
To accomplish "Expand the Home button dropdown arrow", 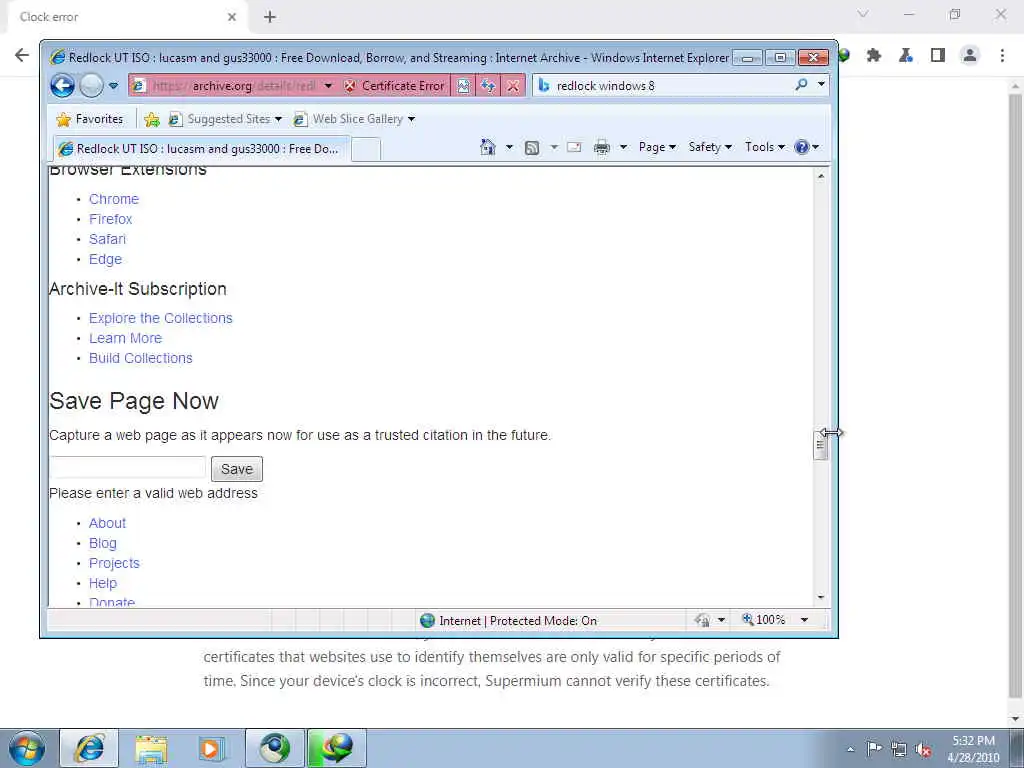I will point(509,147).
